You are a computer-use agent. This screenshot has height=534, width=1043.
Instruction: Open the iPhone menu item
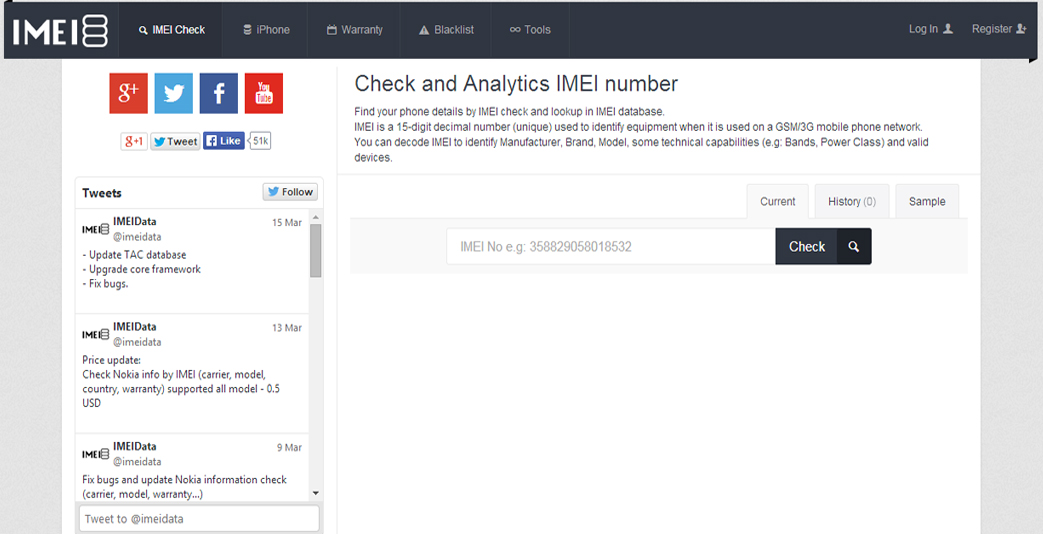tap(266, 30)
